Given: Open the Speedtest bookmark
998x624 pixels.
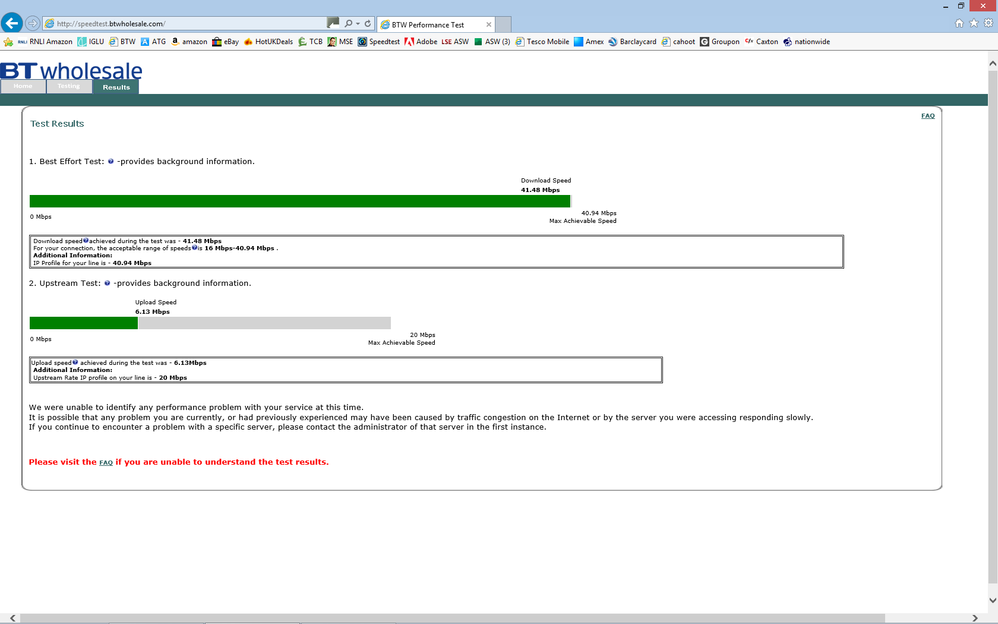Looking at the screenshot, I should (379, 42).
